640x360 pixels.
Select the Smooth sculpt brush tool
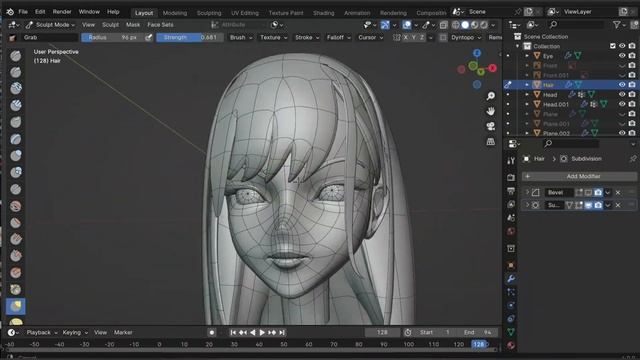(x=16, y=206)
